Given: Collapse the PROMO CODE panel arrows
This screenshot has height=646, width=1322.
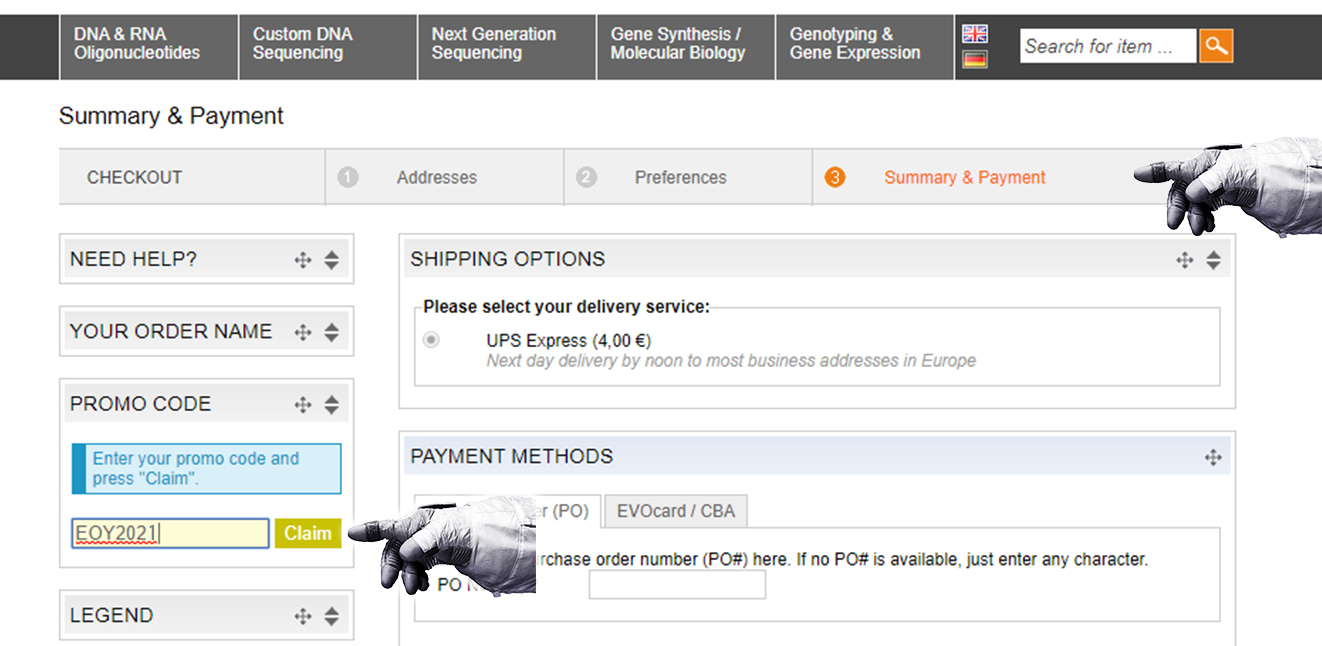Looking at the screenshot, I should coord(332,405).
